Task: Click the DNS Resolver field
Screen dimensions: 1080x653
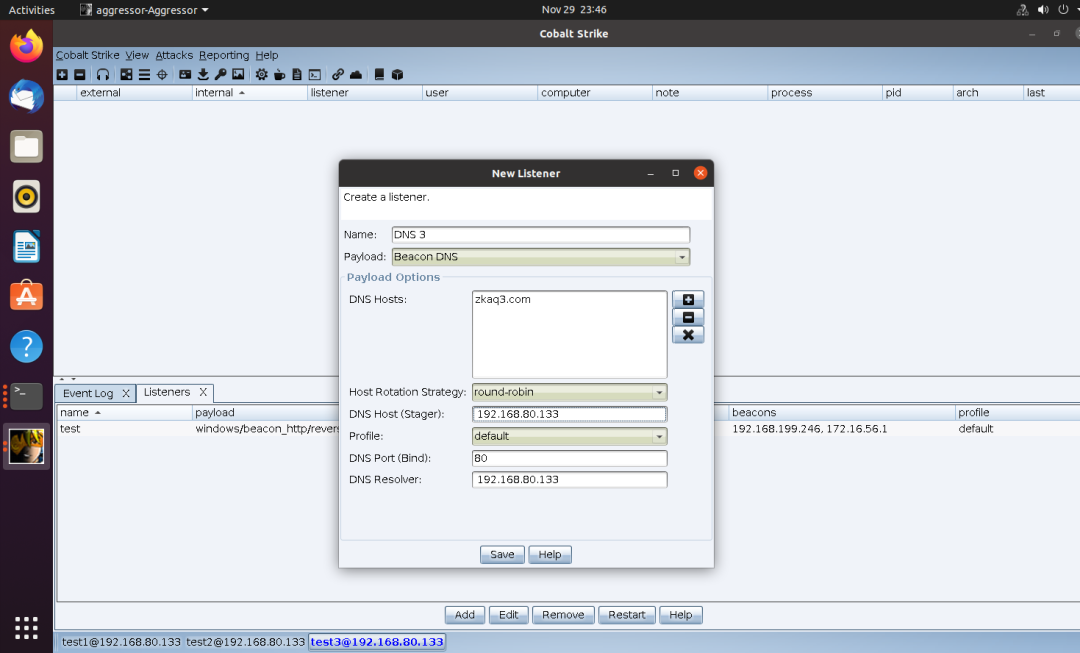Action: [570, 479]
